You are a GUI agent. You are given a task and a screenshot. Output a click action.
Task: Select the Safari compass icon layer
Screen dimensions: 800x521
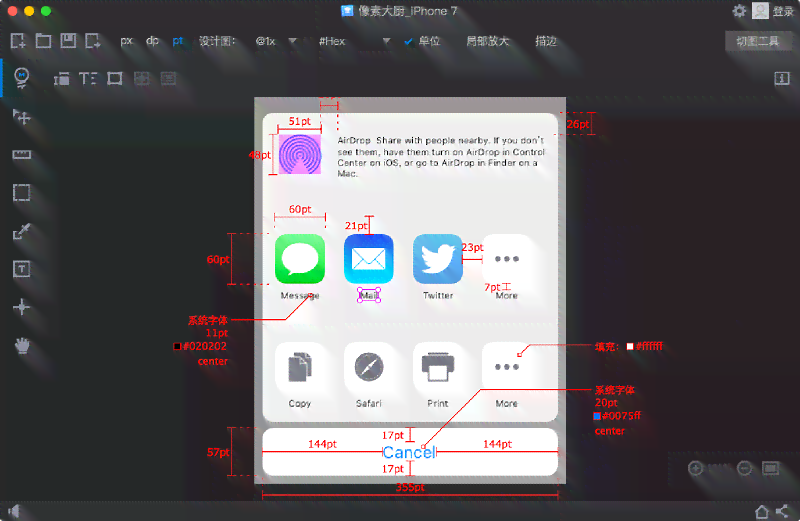pyautogui.click(x=369, y=367)
